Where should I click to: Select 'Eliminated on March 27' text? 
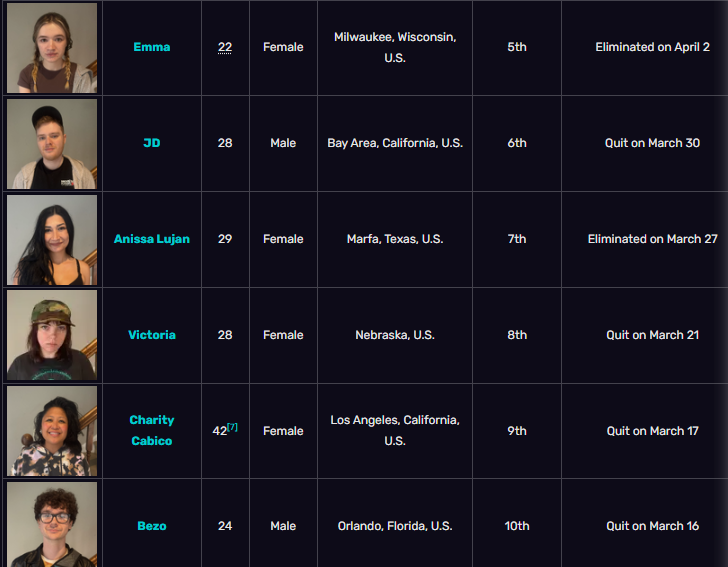(x=652, y=239)
